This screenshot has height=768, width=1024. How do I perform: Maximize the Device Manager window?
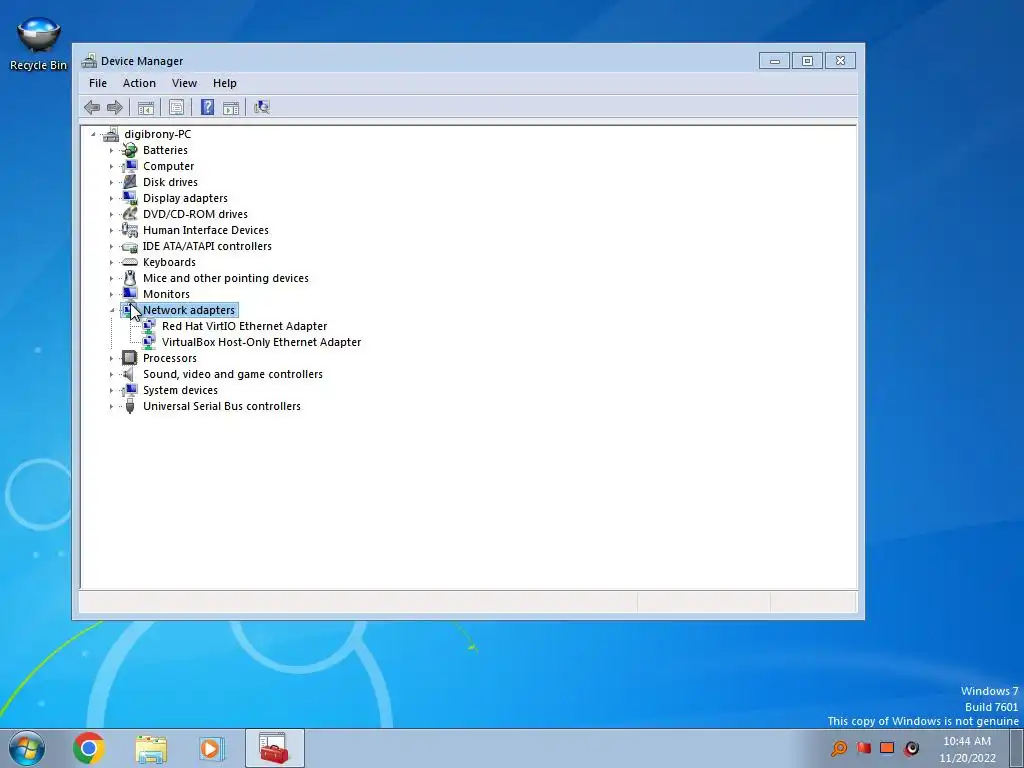(807, 61)
